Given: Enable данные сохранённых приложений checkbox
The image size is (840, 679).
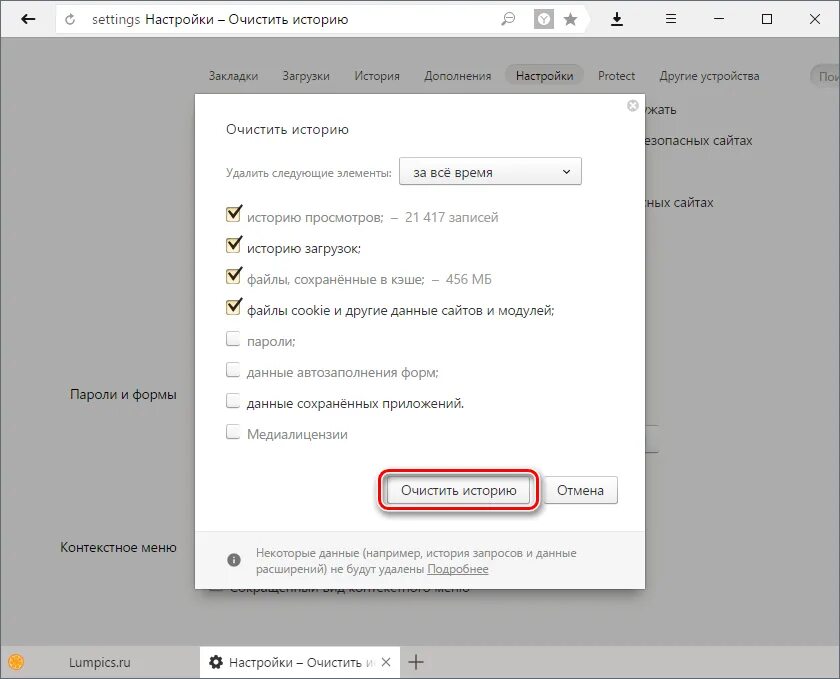Looking at the screenshot, I should coord(233,401).
